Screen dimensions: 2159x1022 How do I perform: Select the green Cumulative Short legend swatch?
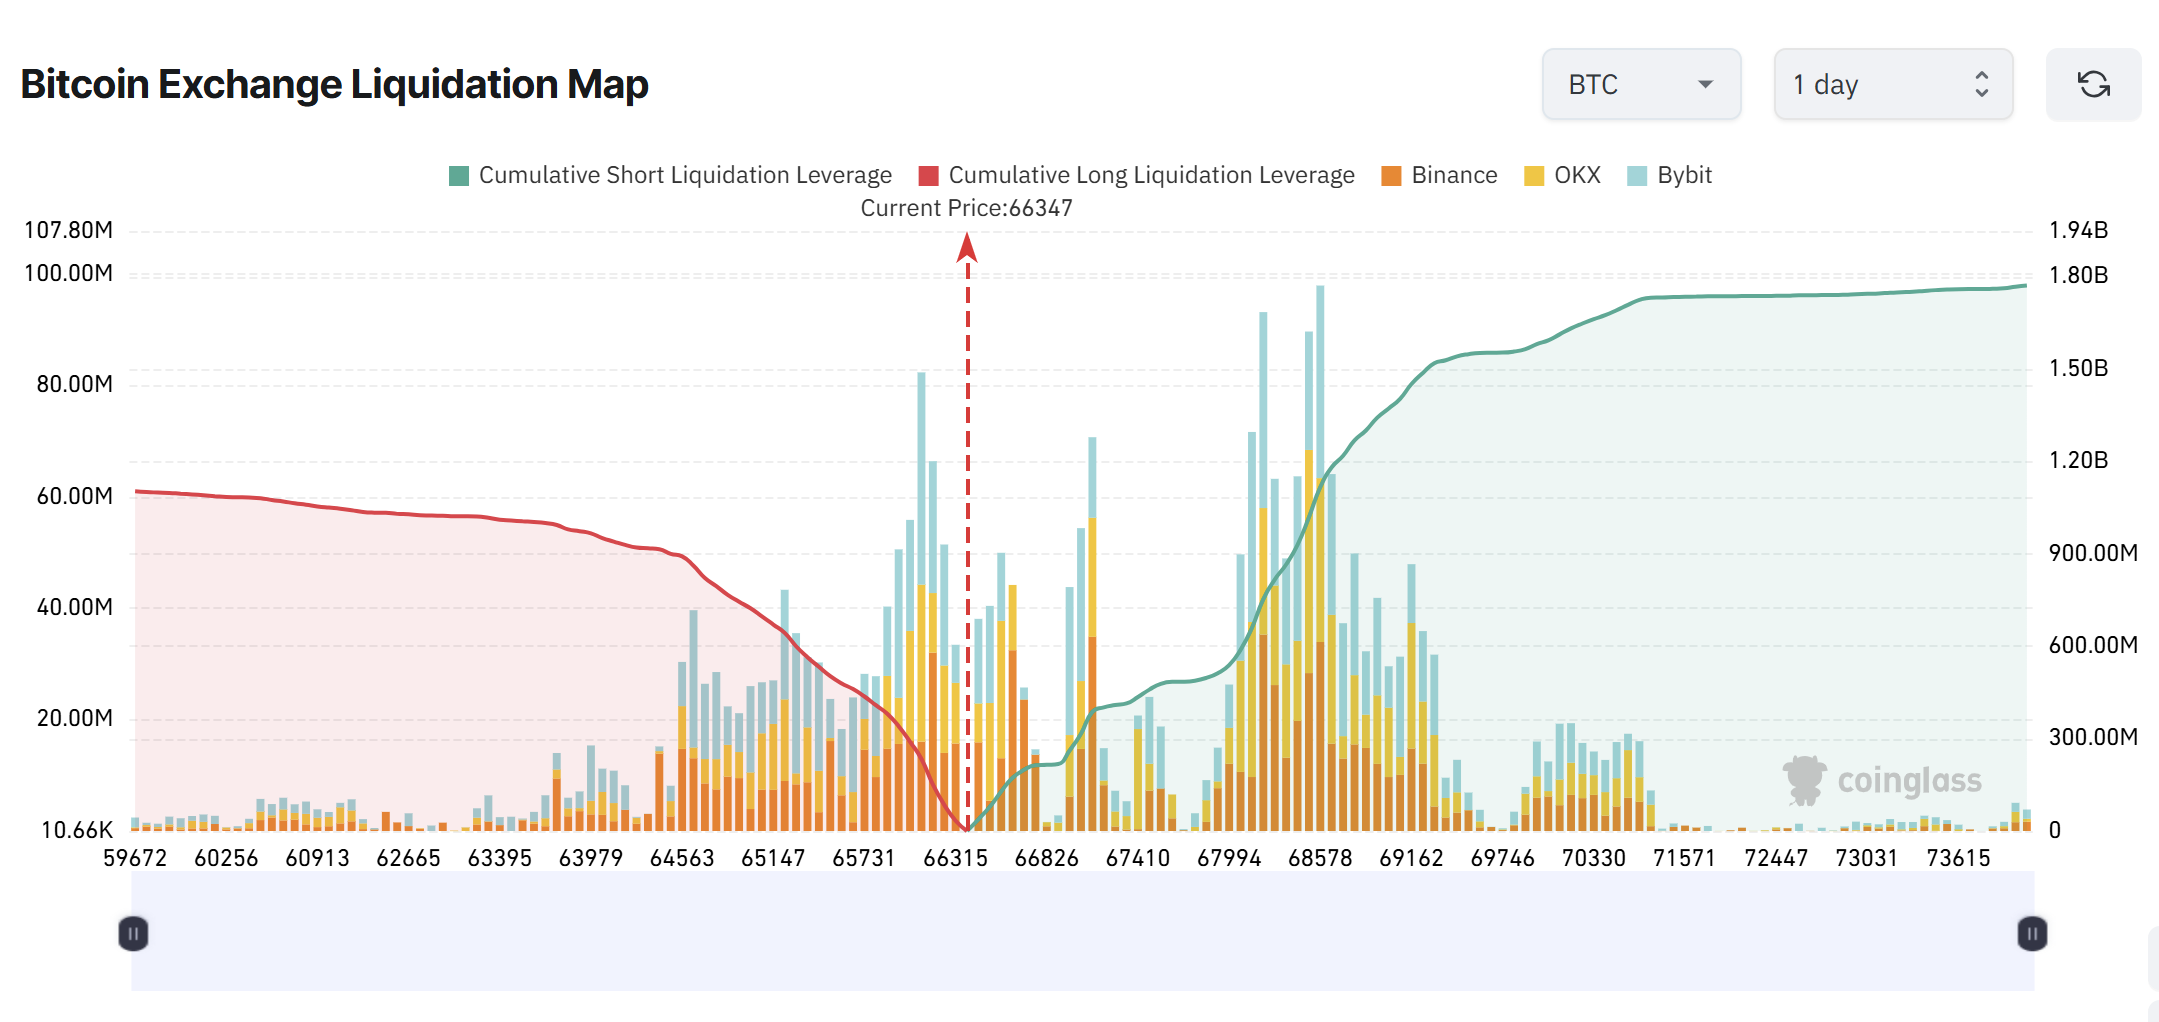(x=459, y=174)
